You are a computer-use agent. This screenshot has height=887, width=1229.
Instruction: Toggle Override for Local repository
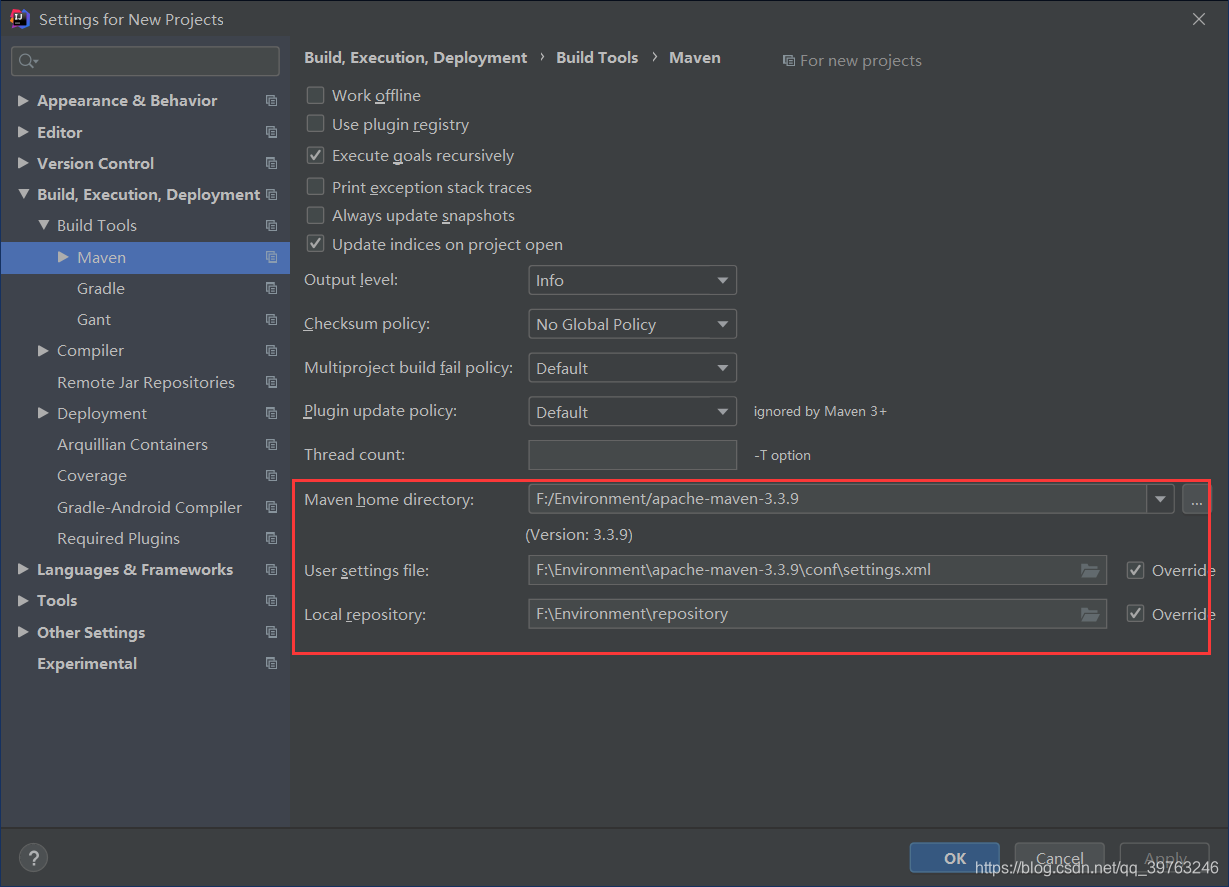(1135, 614)
